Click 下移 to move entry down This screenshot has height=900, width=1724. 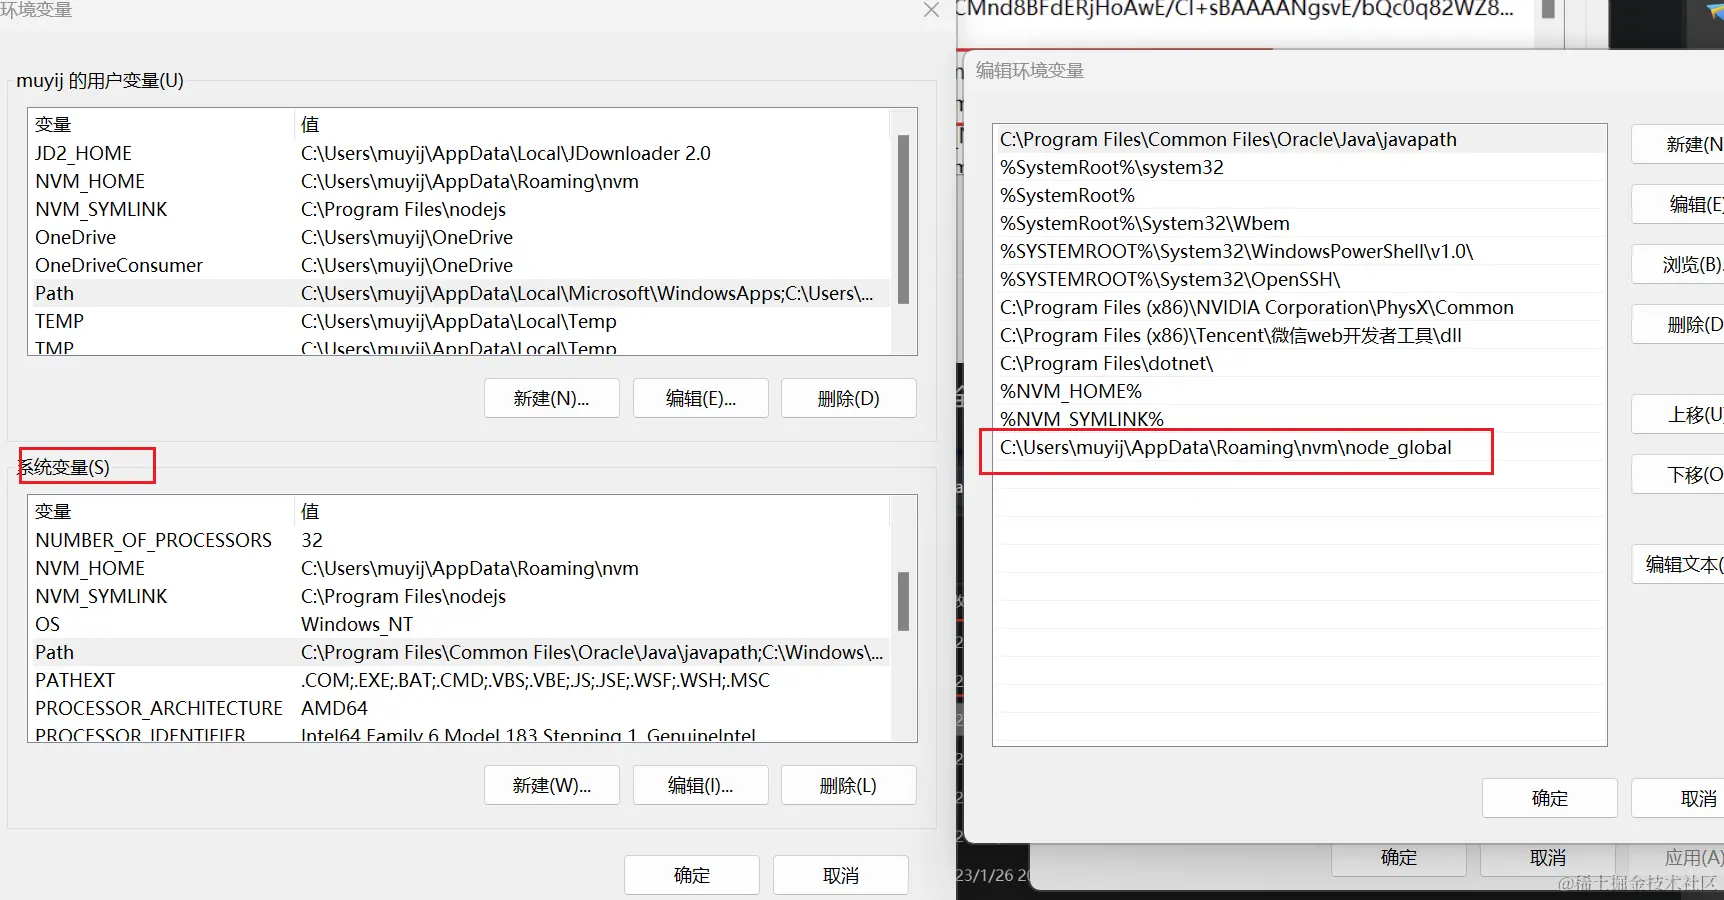(x=1678, y=474)
